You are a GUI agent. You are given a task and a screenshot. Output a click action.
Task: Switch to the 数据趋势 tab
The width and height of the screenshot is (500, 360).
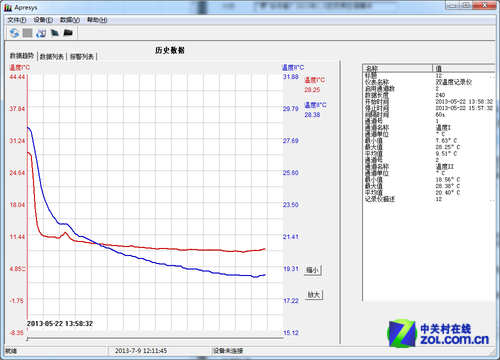(22, 56)
